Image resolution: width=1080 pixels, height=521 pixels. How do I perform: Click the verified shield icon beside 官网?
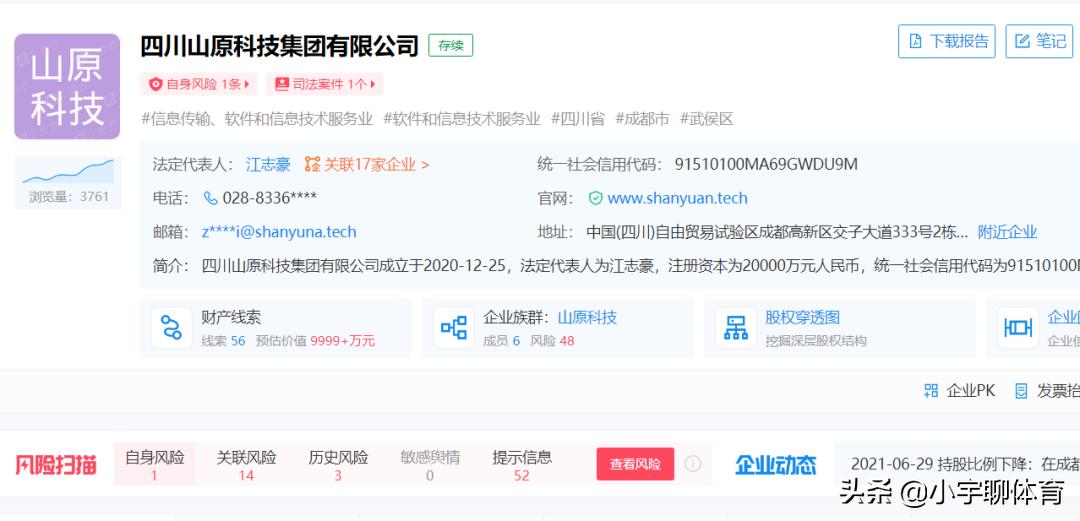click(596, 198)
